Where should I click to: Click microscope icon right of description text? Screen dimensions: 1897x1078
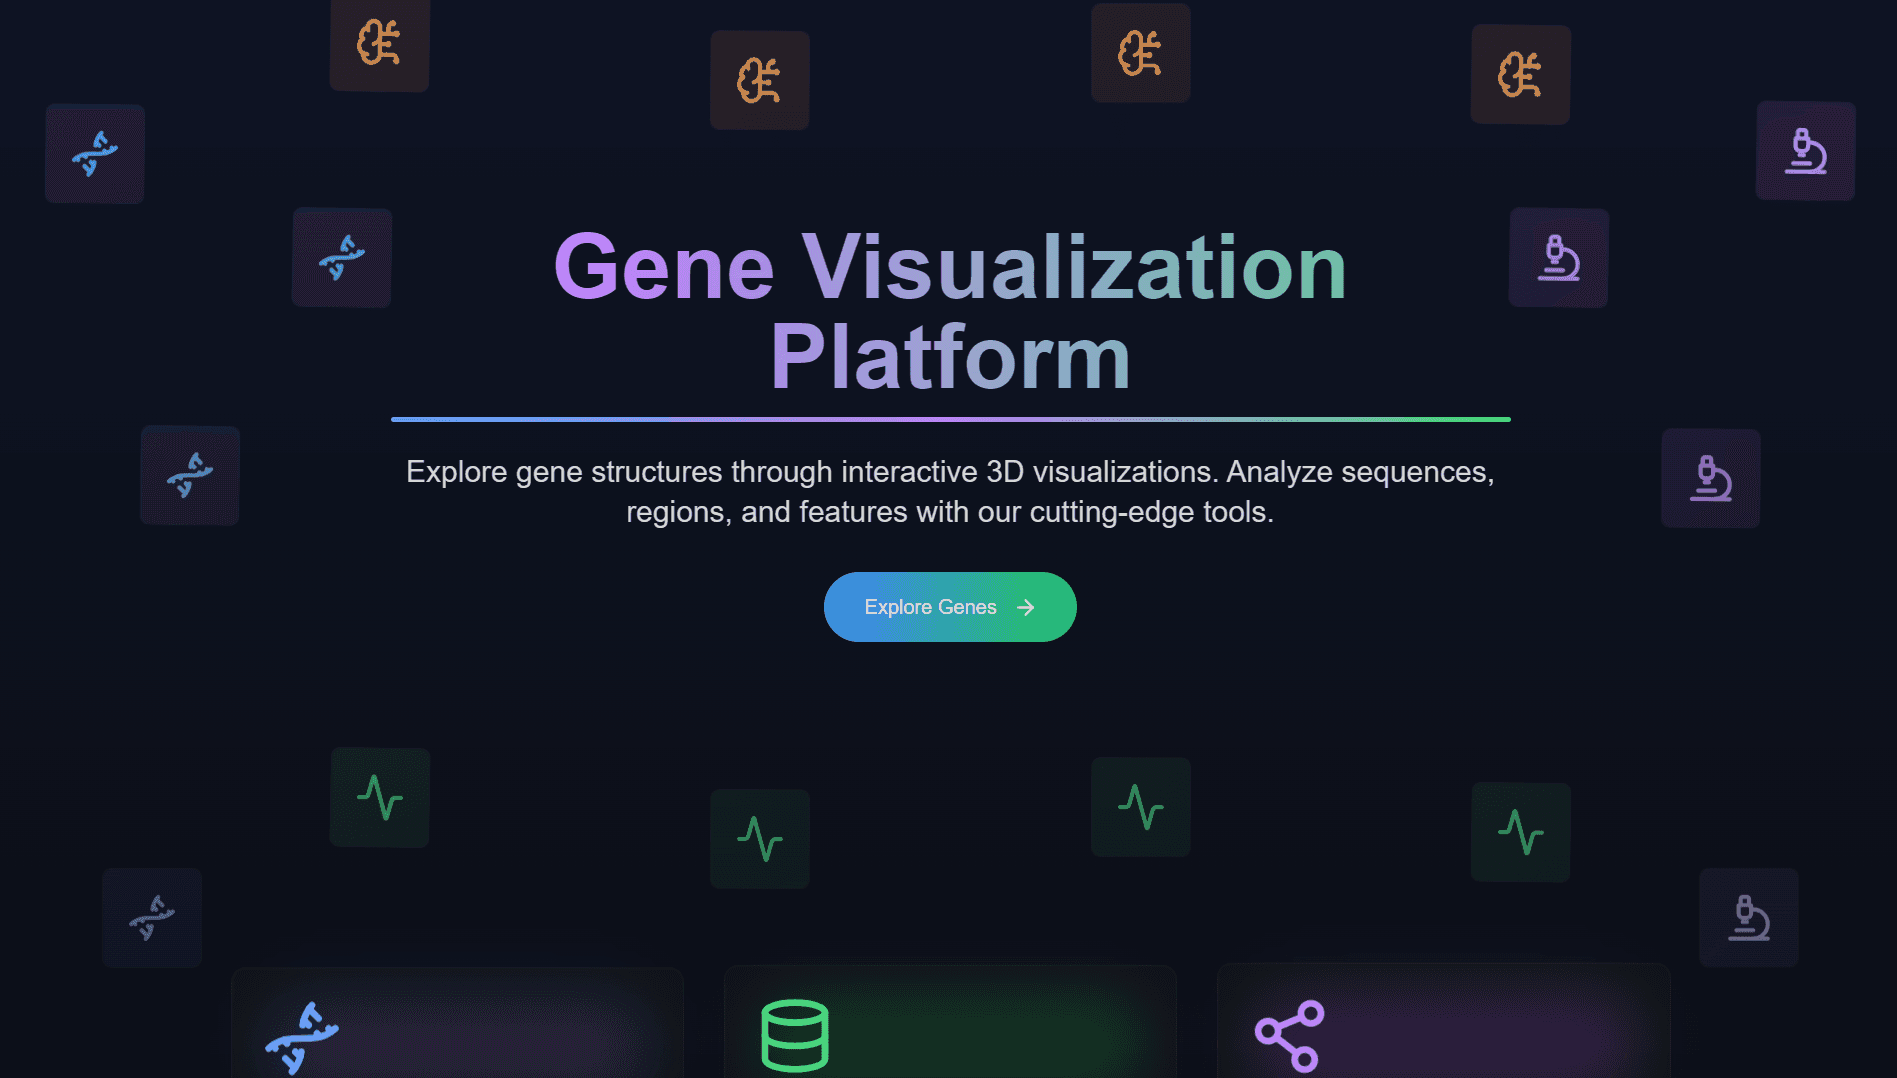[1710, 478]
